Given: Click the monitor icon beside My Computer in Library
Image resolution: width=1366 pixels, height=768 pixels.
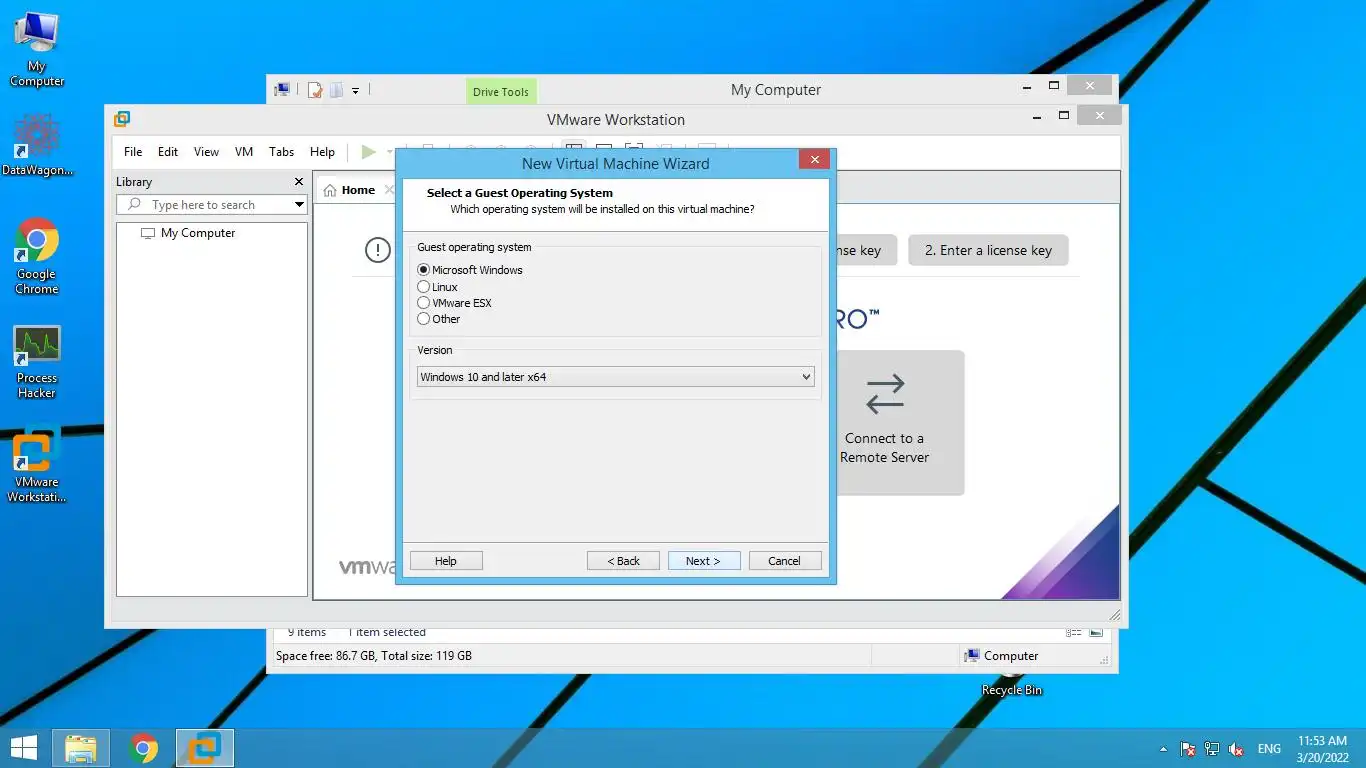Looking at the screenshot, I should tap(148, 233).
